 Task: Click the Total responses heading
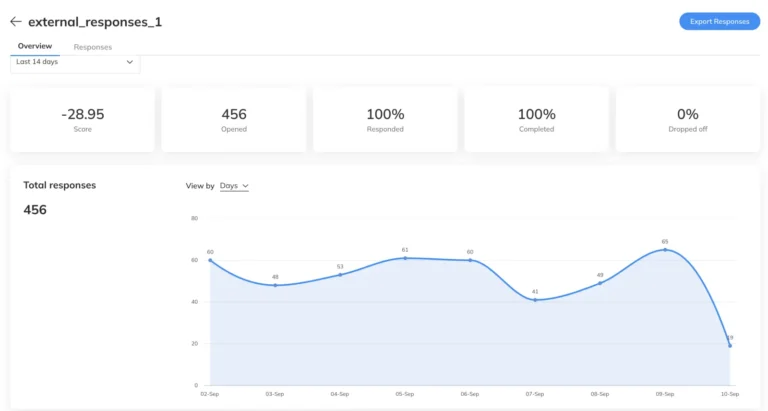click(60, 185)
